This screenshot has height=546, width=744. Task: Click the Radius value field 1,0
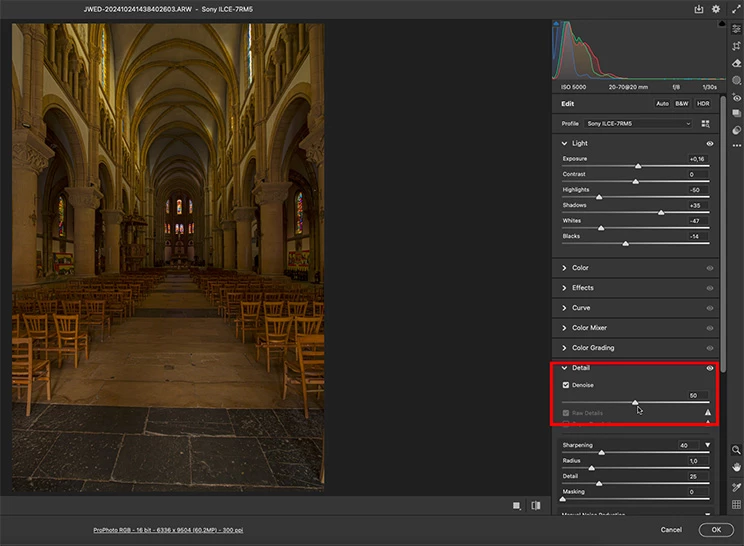(x=698, y=461)
